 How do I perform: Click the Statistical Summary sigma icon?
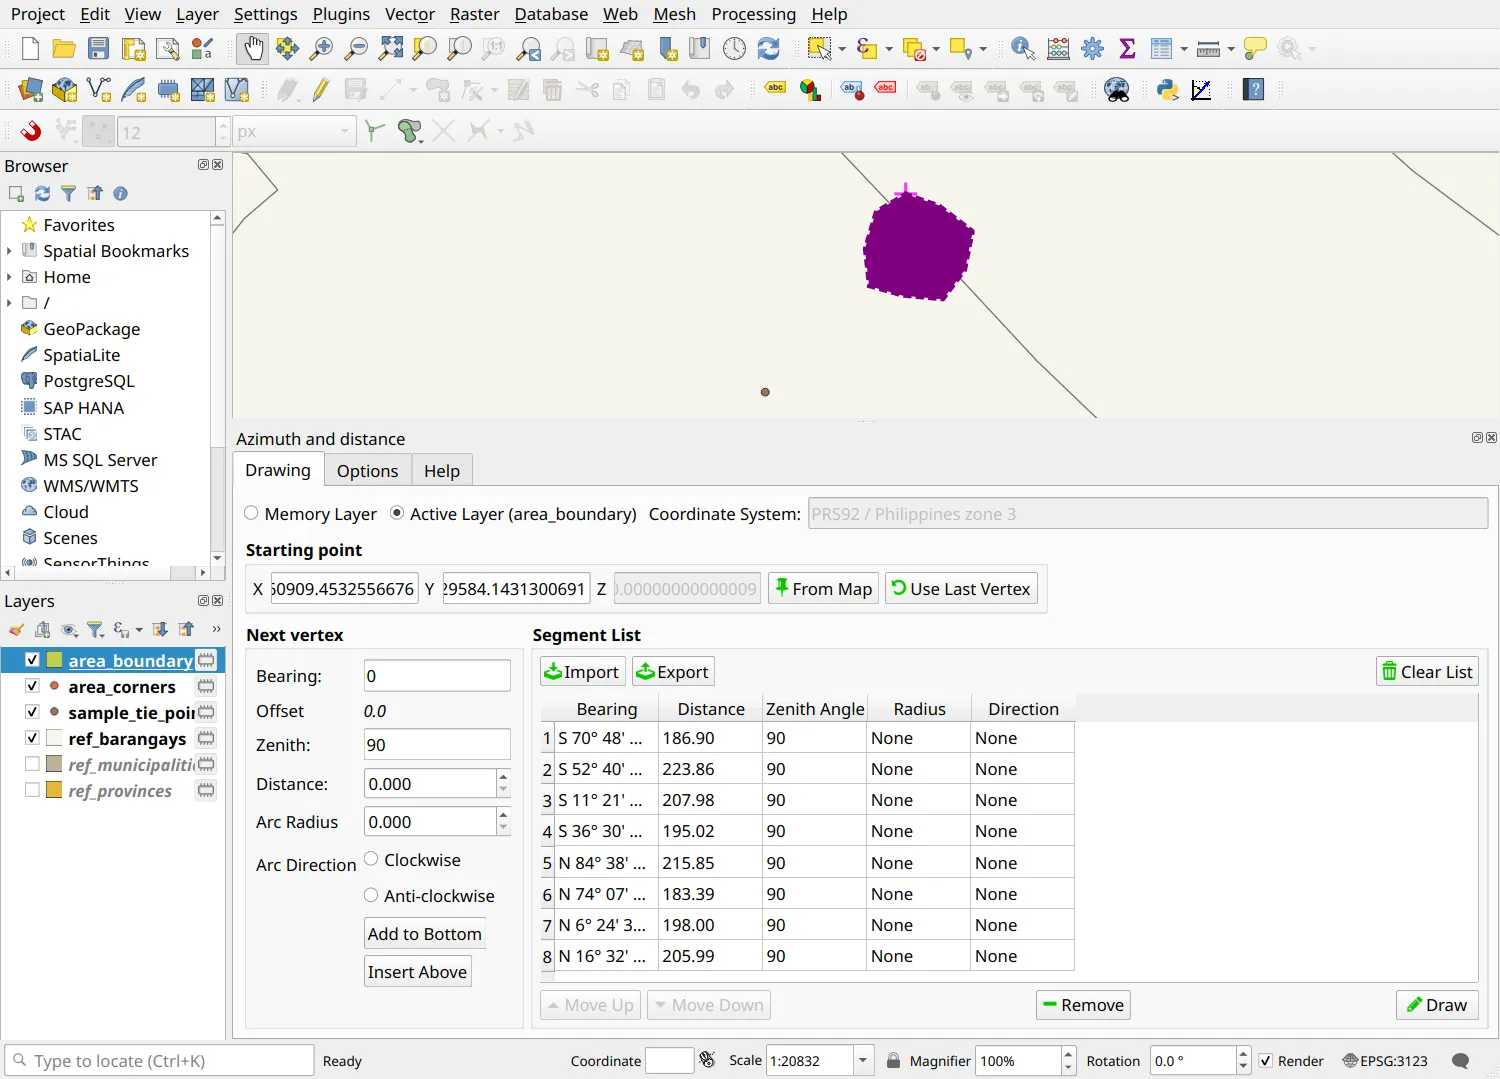1127,49
